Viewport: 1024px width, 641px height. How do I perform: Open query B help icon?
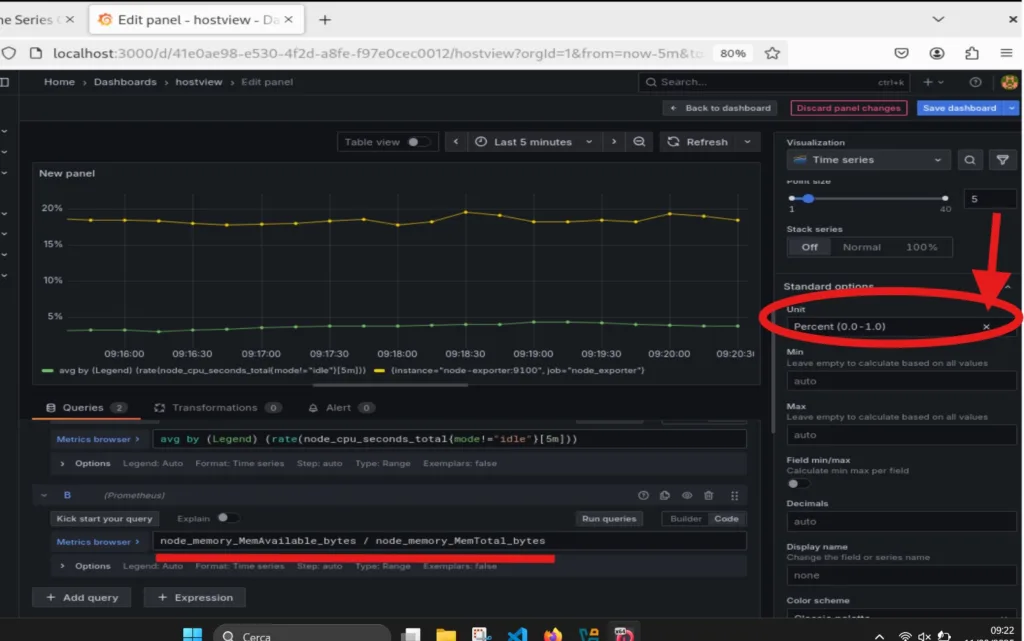tap(644, 495)
